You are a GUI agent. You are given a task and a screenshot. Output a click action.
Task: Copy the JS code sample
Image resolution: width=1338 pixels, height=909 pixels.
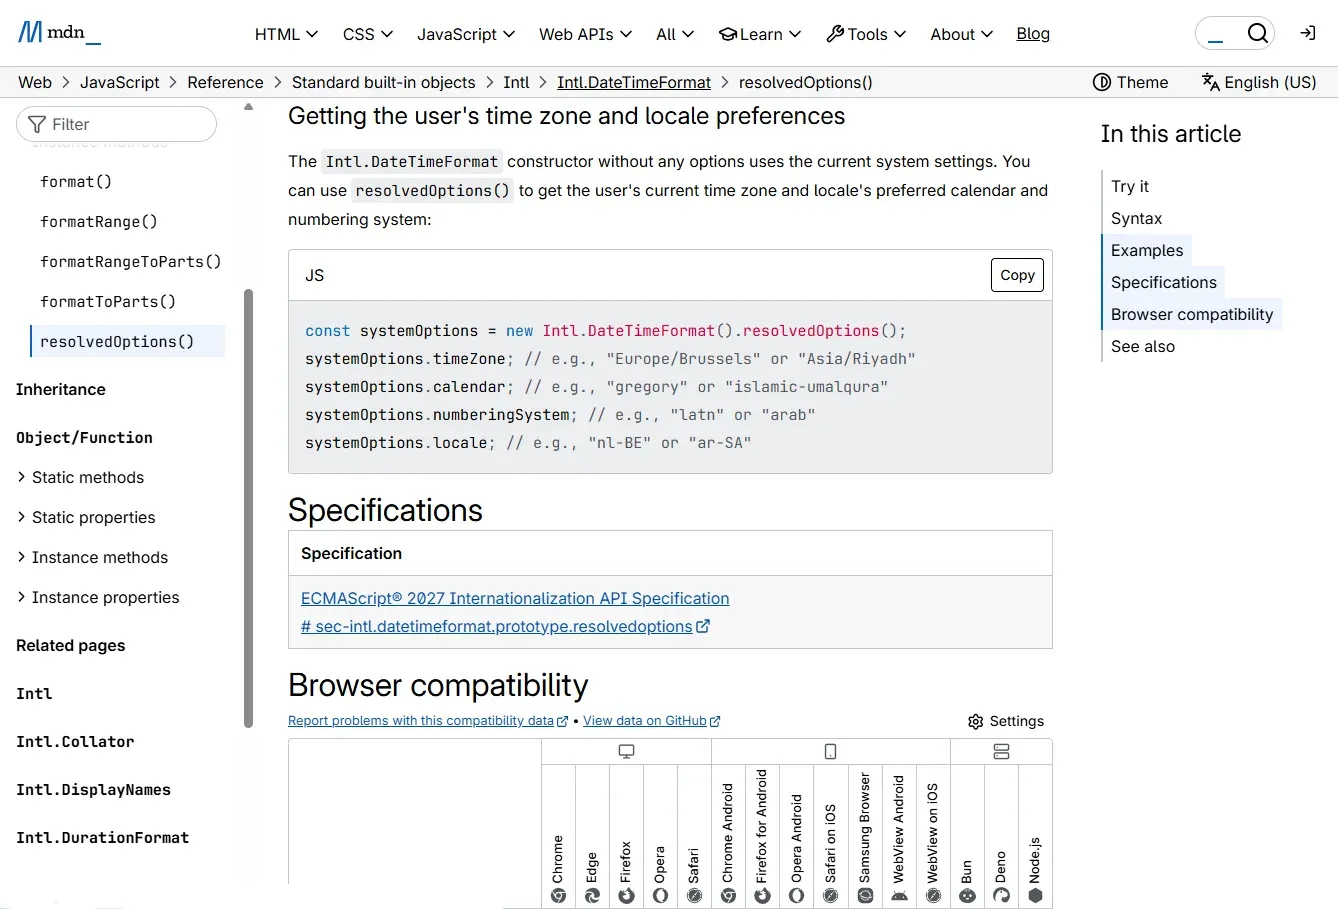tap(1017, 275)
